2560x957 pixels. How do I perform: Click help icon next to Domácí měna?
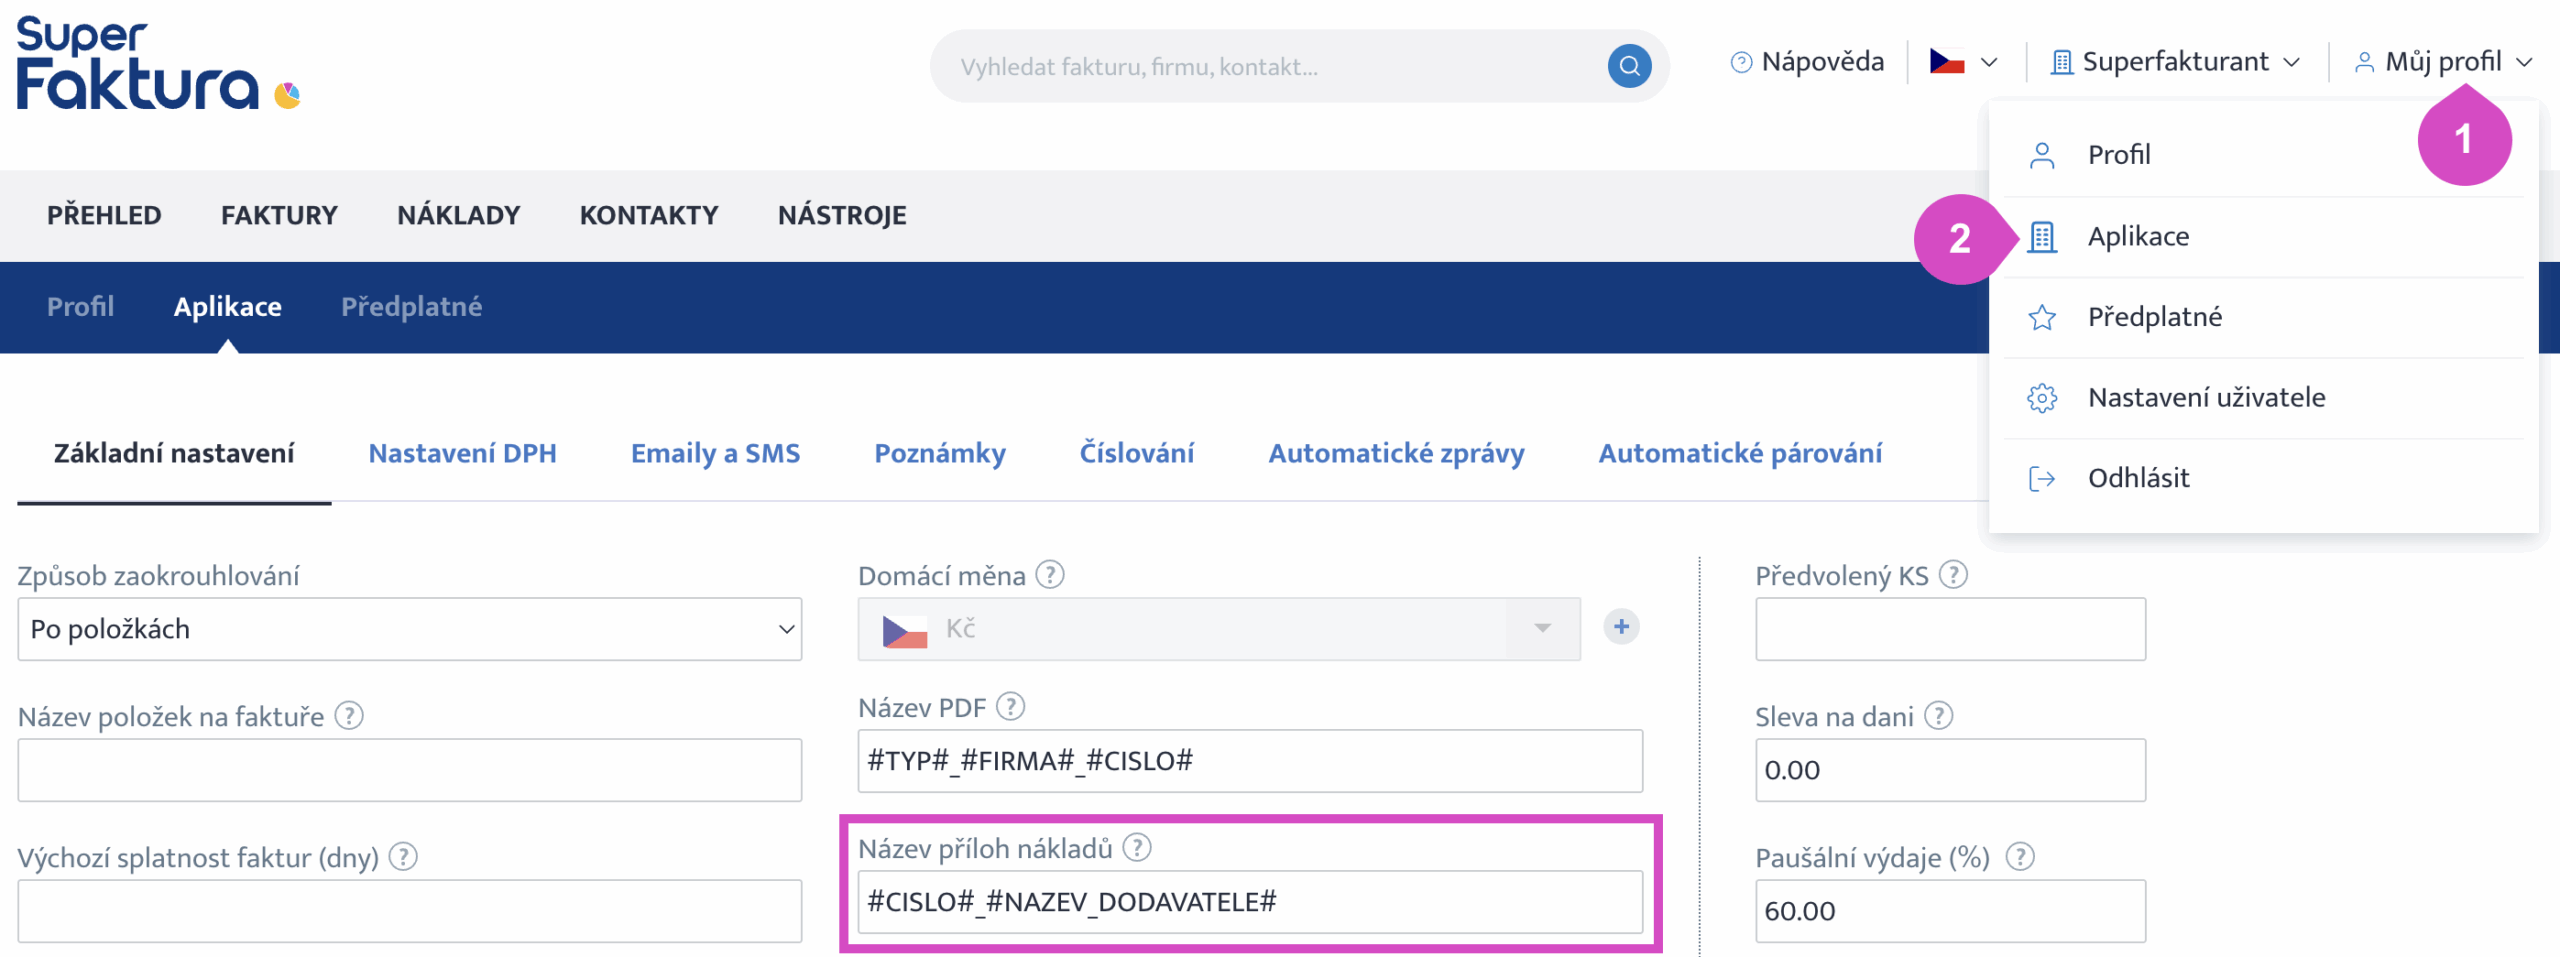click(x=1049, y=575)
